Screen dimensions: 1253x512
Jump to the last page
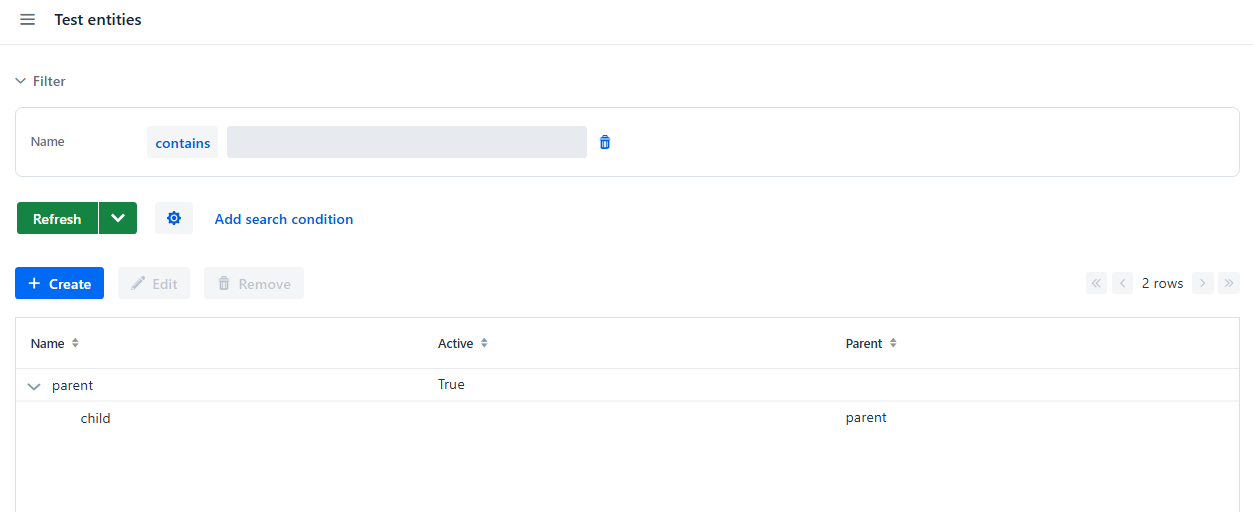(1229, 283)
